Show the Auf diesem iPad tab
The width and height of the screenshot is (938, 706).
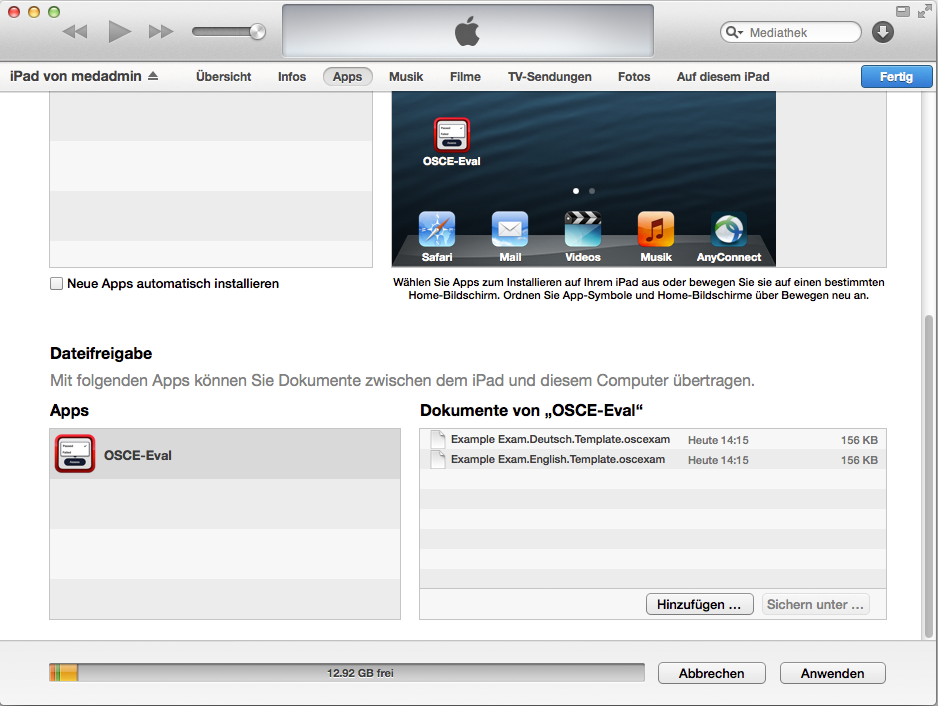[723, 77]
